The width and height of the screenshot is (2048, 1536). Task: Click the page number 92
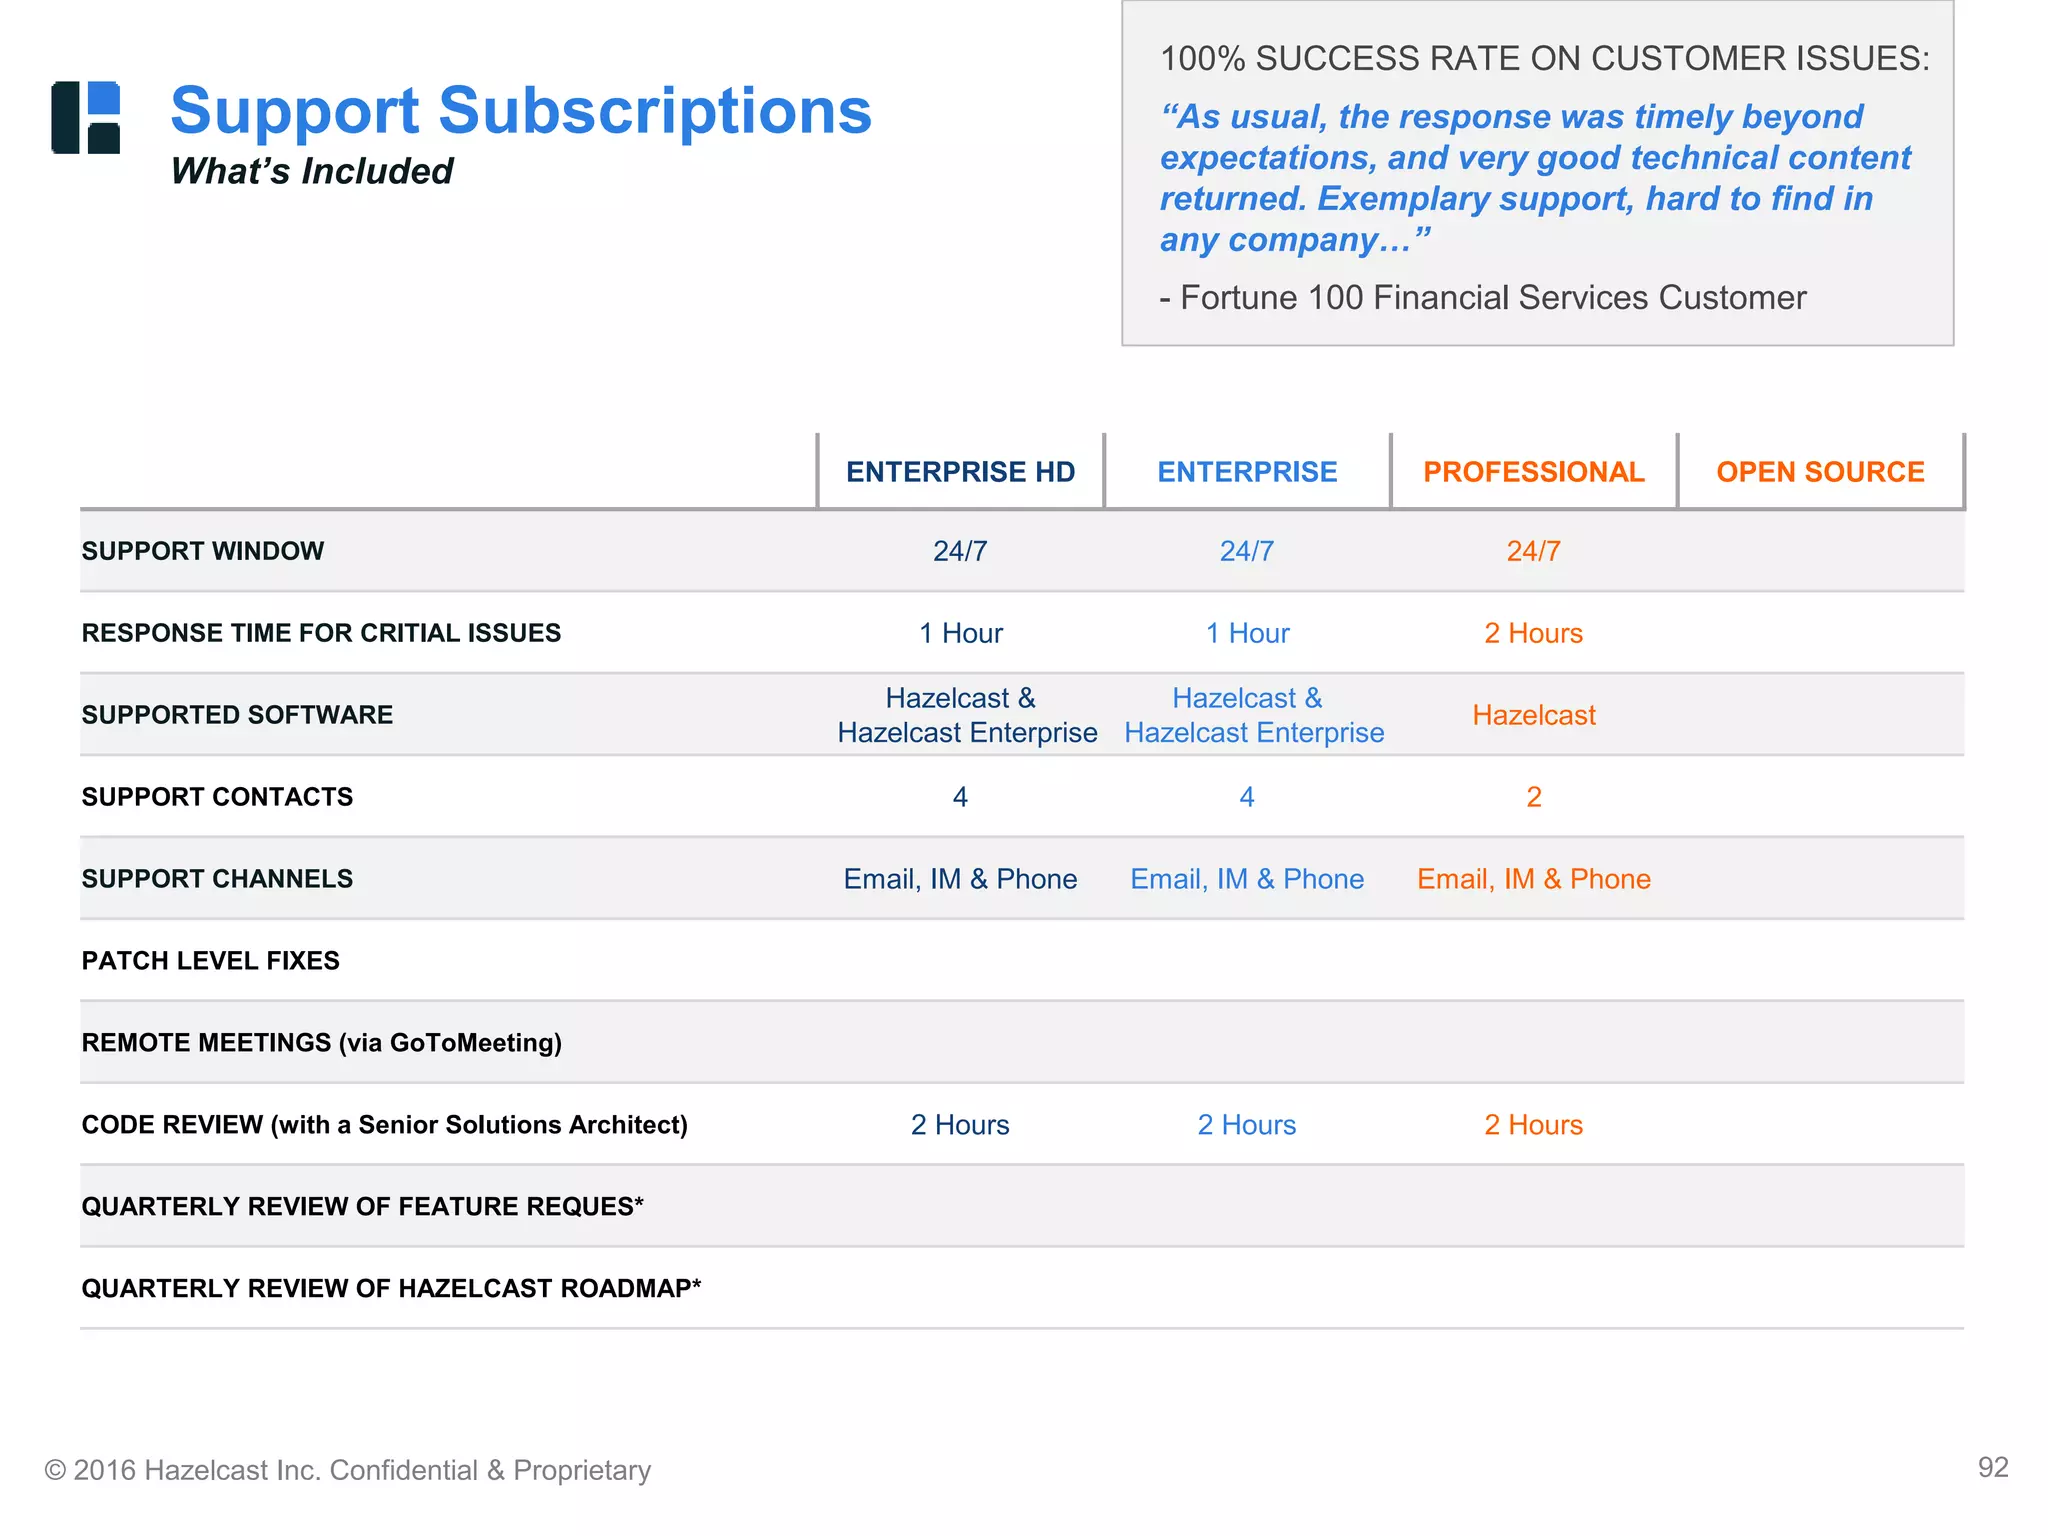[x=1993, y=1467]
